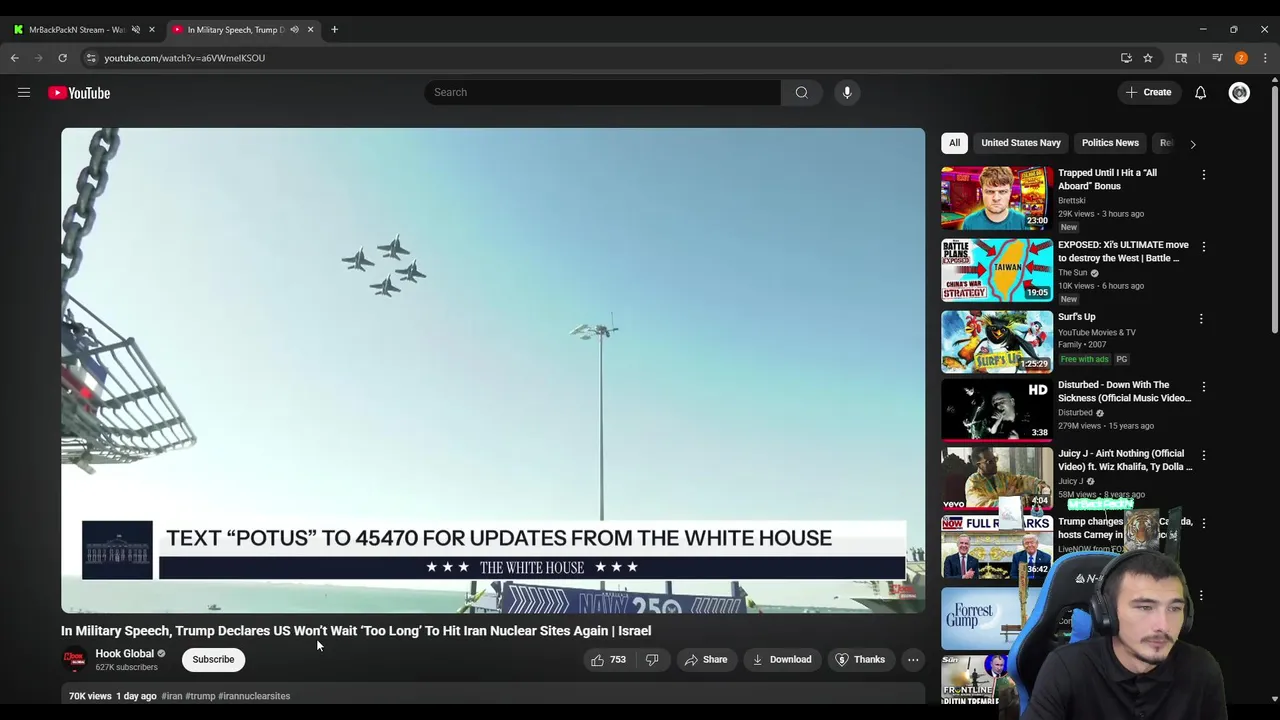The height and width of the screenshot is (720, 1280).
Task: Bookmark this page with star icon
Action: pyautogui.click(x=1148, y=58)
